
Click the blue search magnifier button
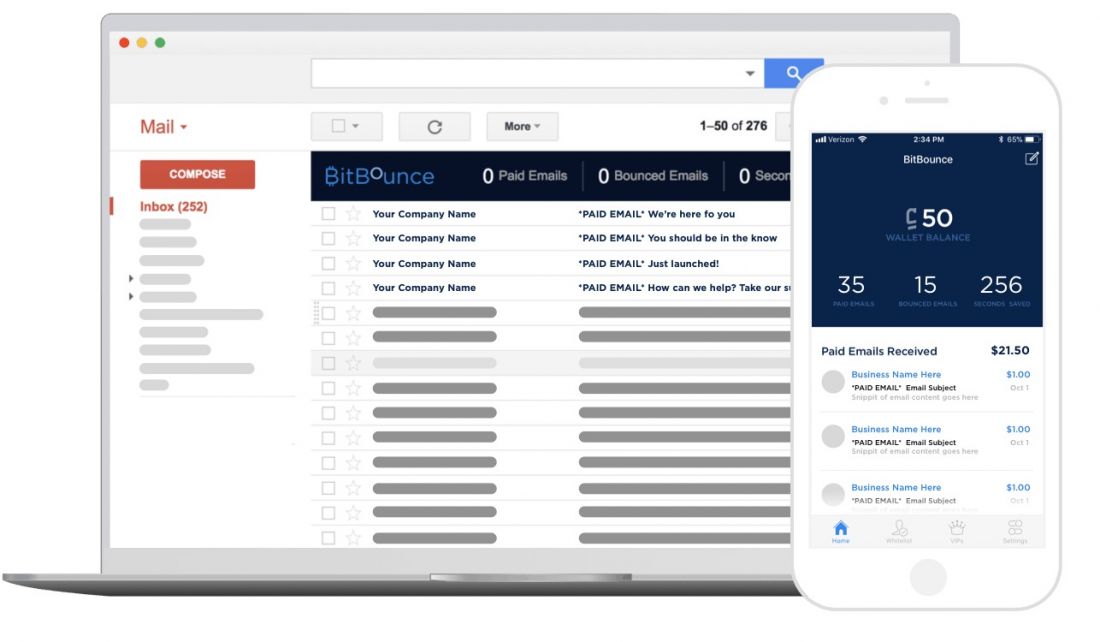tap(793, 73)
